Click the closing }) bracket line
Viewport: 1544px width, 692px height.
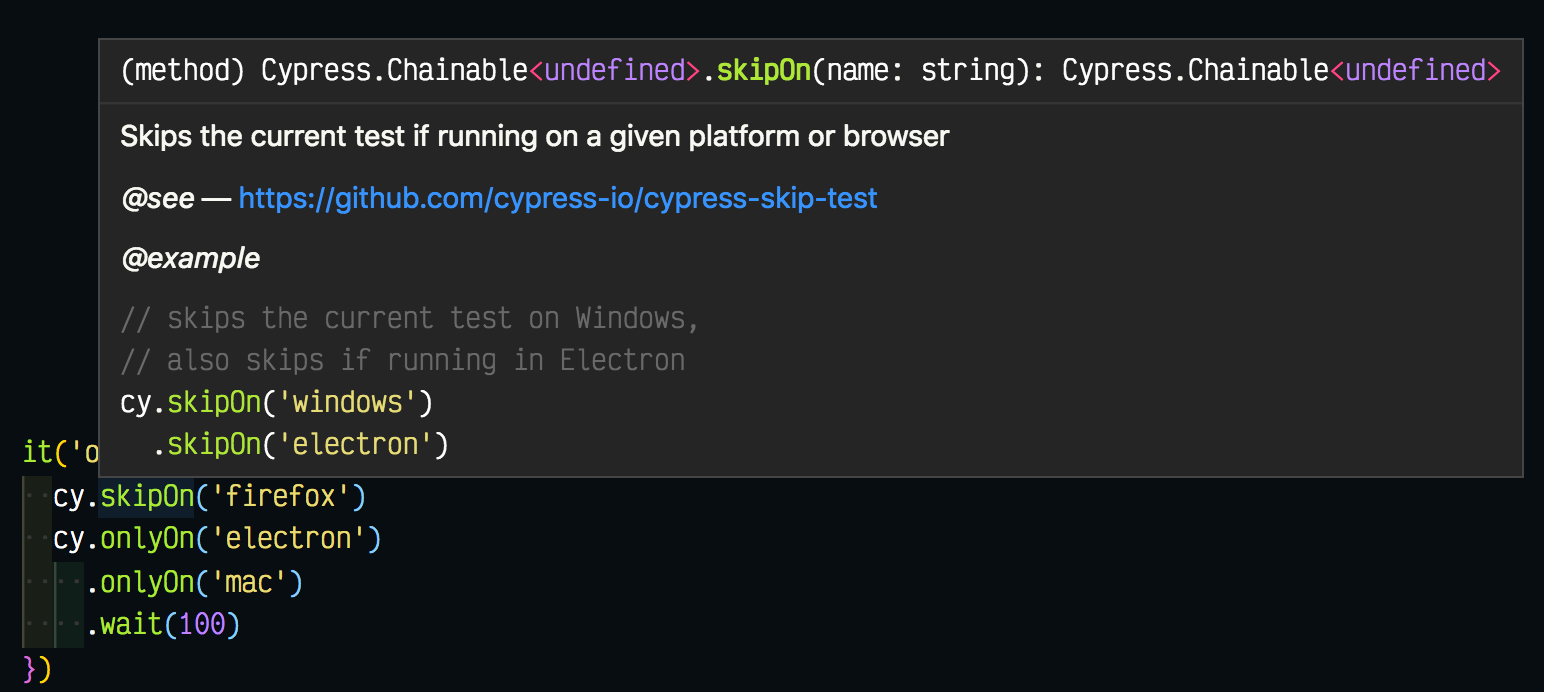[37, 667]
